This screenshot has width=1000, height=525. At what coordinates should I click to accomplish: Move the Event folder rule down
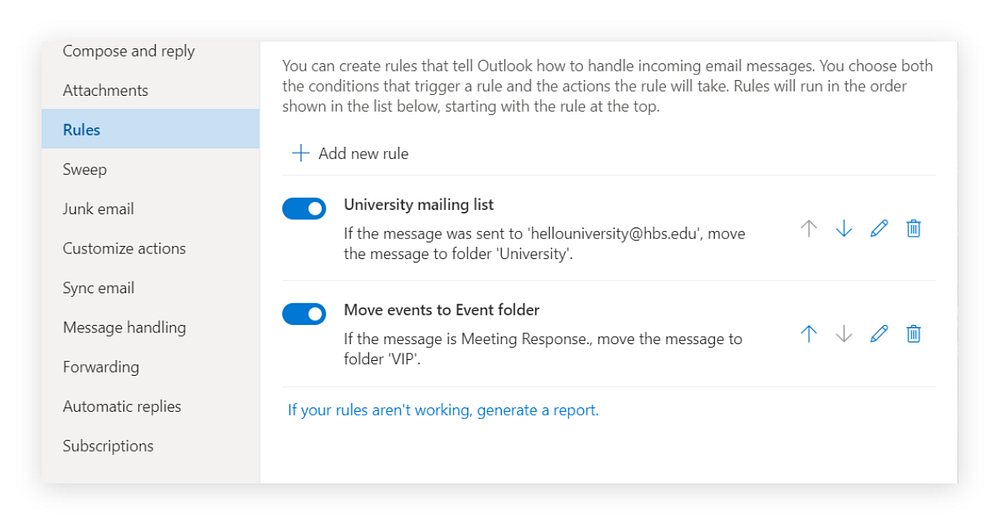[x=844, y=334]
